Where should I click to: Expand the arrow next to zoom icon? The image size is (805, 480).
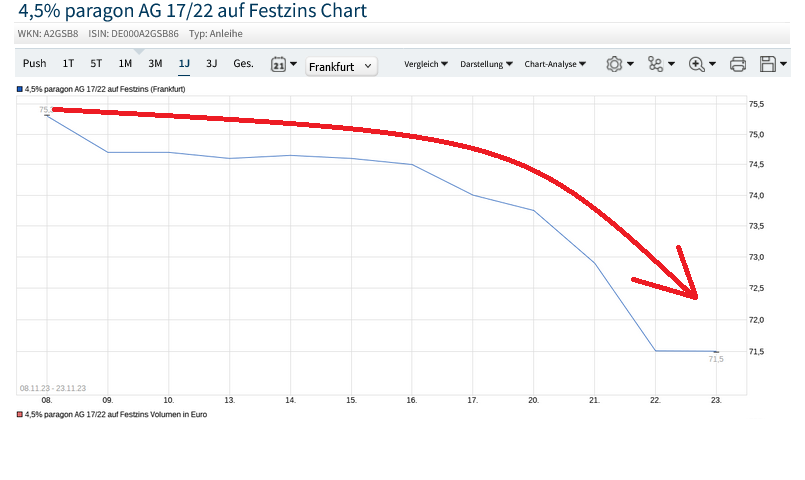[712, 64]
